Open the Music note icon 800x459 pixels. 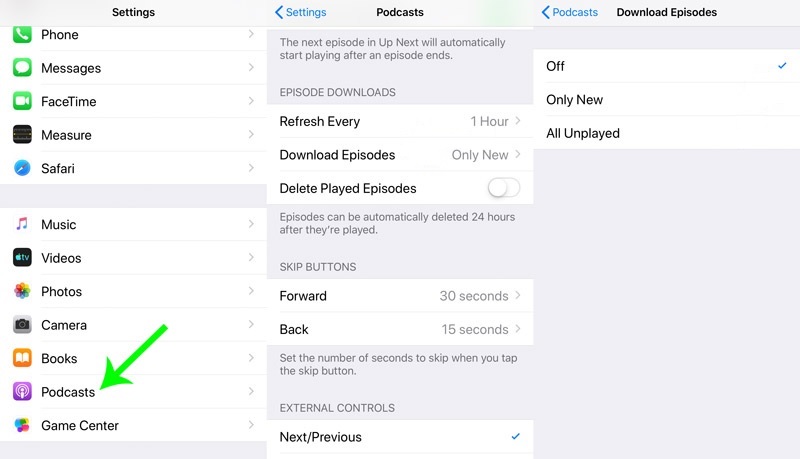pos(22,225)
